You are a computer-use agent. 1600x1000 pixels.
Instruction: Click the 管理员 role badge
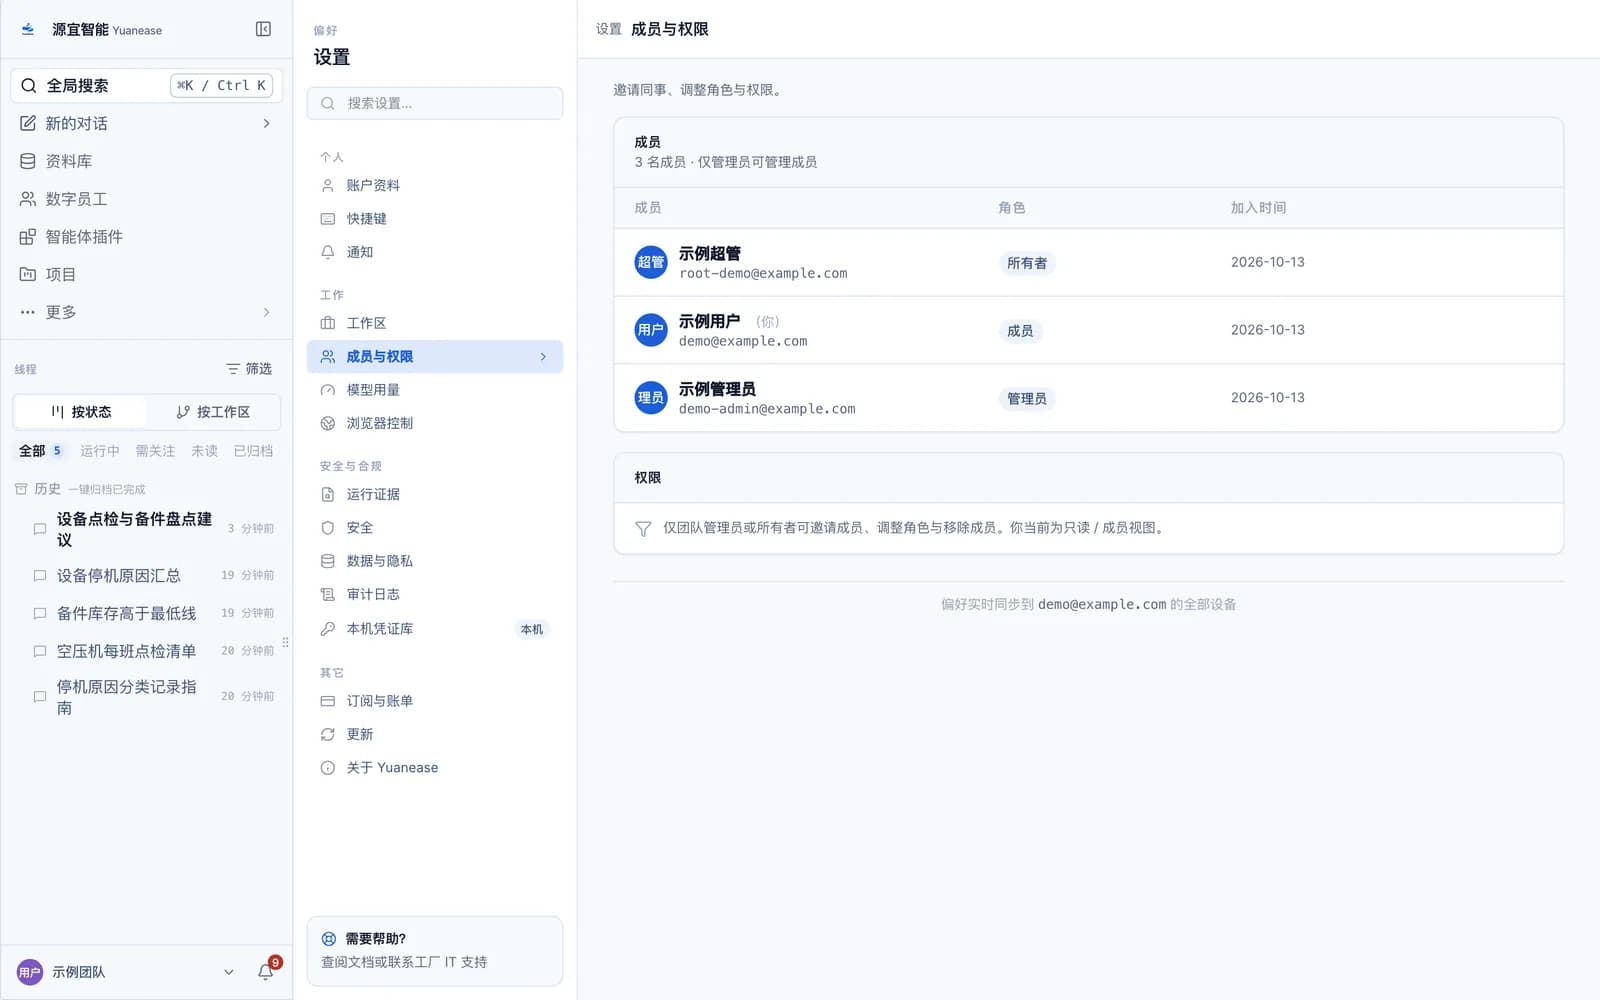click(1027, 399)
